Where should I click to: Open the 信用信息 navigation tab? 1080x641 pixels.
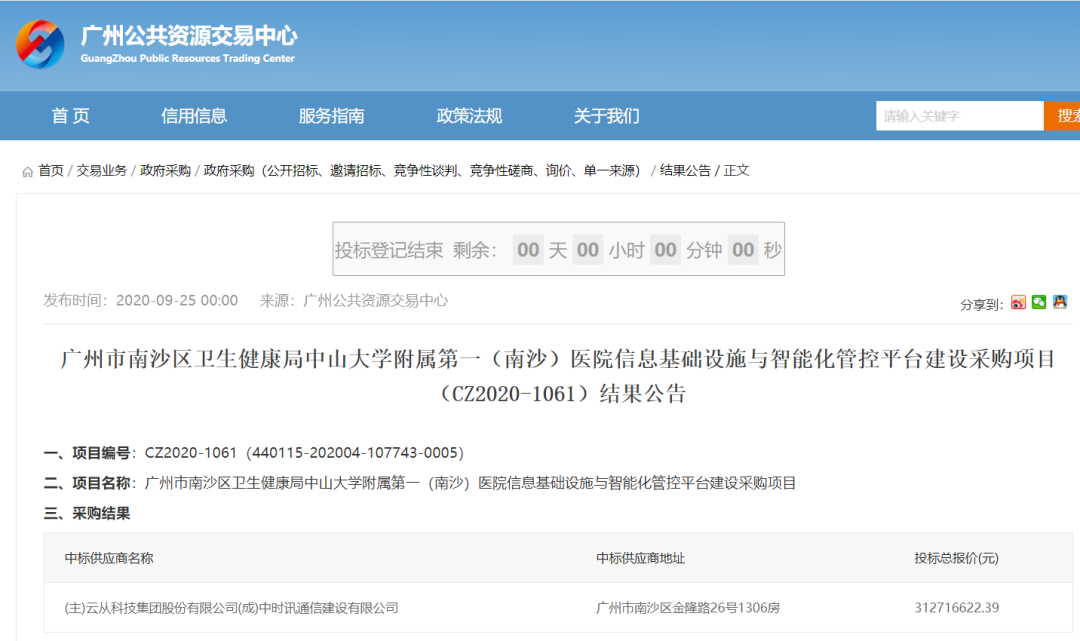point(194,116)
